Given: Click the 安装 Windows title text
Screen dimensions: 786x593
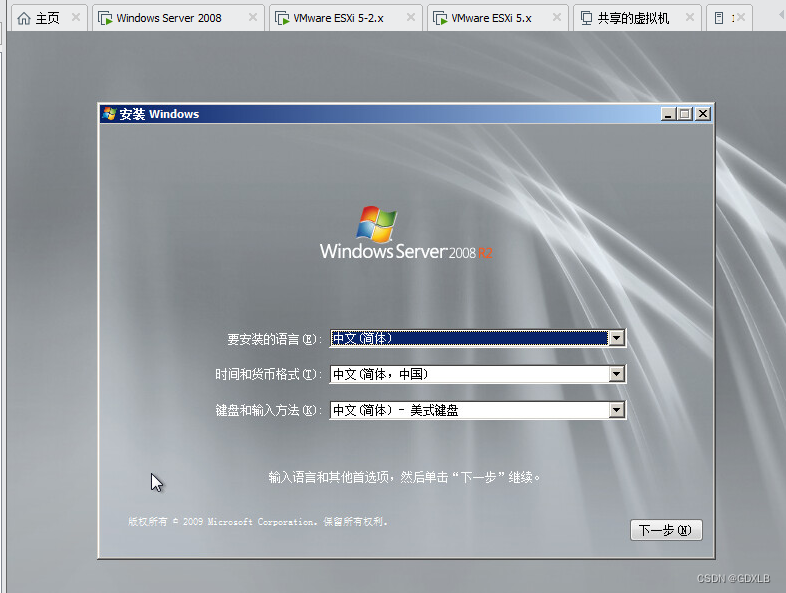Looking at the screenshot, I should 159,114.
